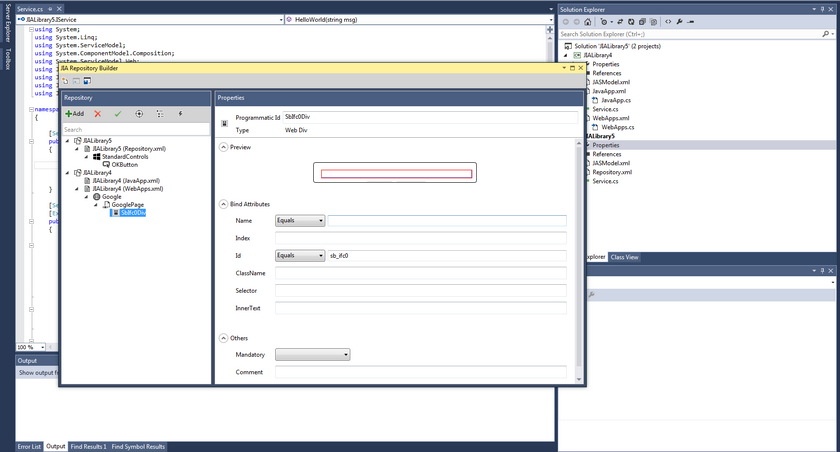Click plus split icon at editor top right
840x452 pixels.
pos(550,30)
